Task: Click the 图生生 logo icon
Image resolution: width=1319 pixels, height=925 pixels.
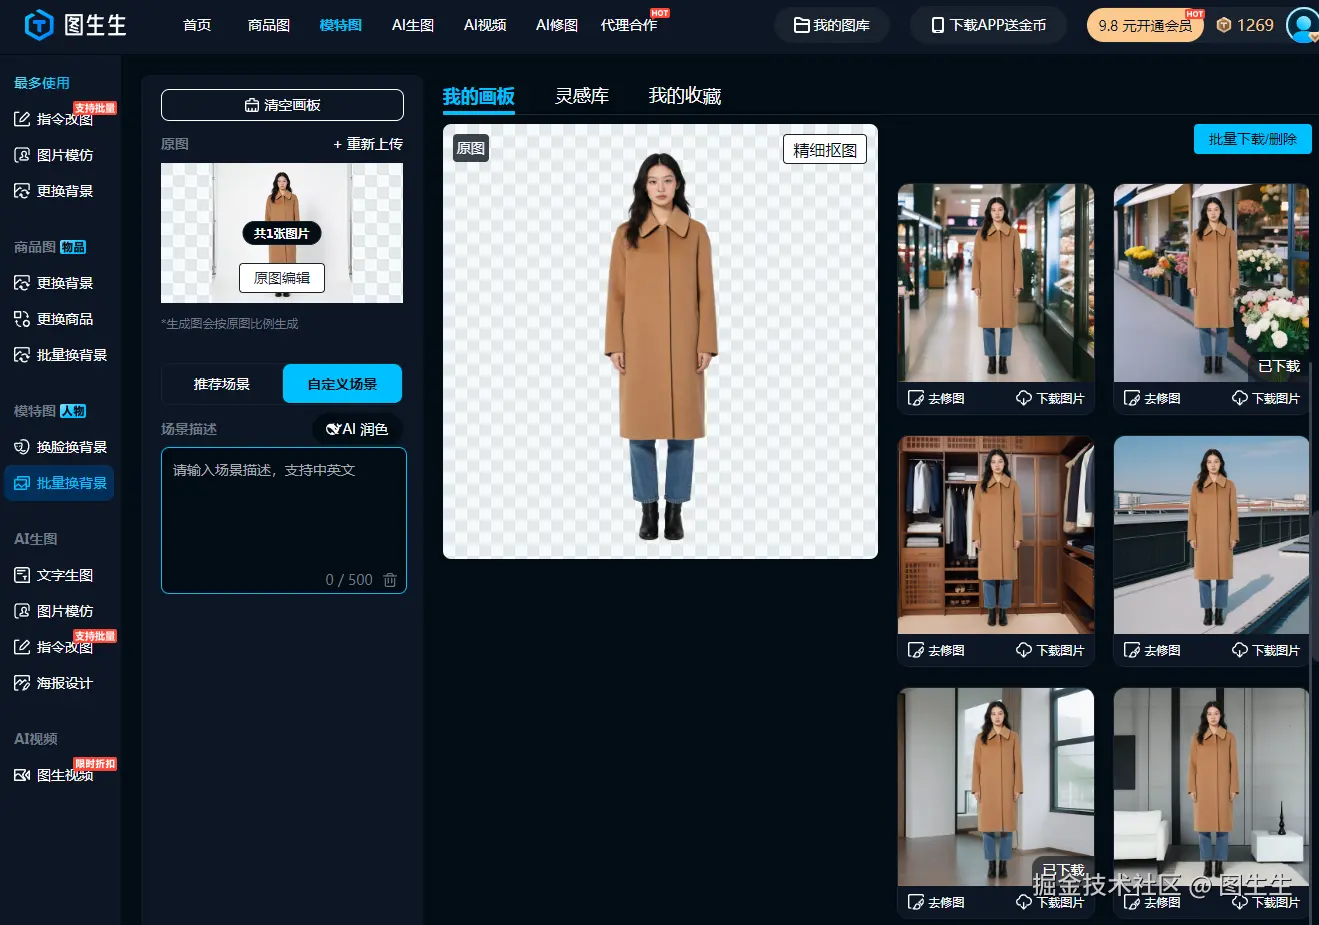Action: click(x=38, y=25)
